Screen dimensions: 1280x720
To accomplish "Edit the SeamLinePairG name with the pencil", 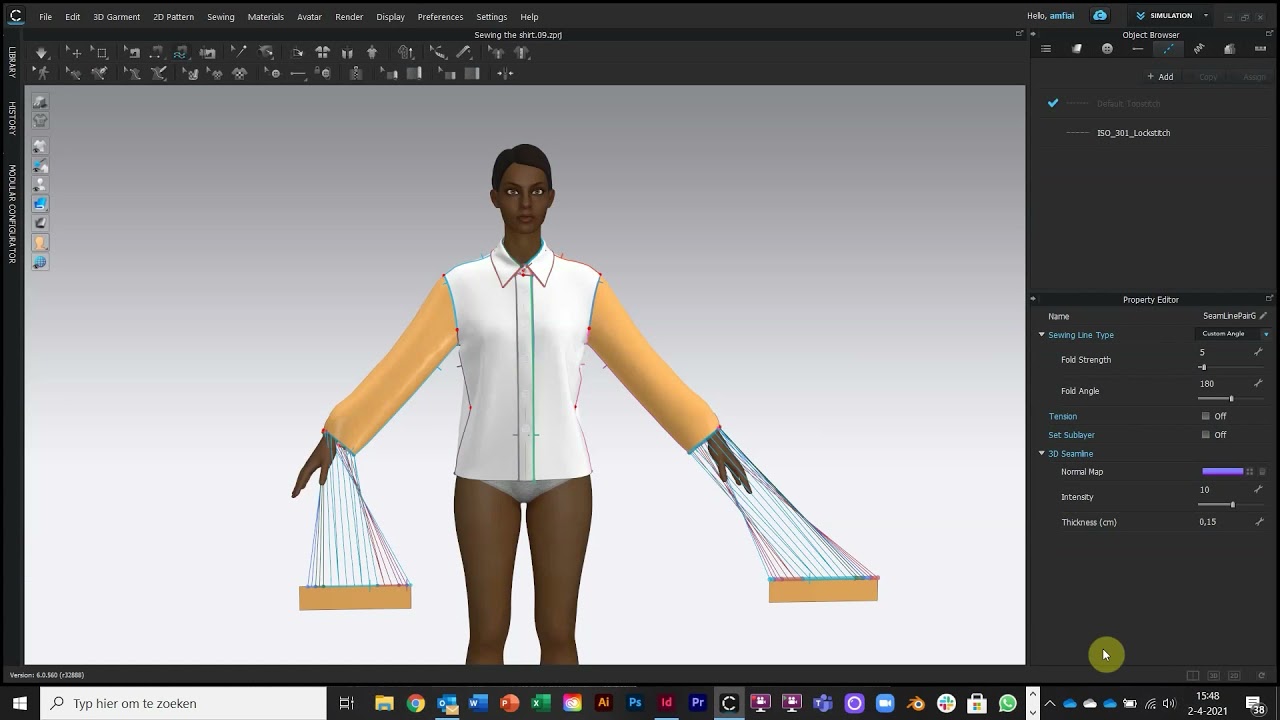I will click(1263, 316).
